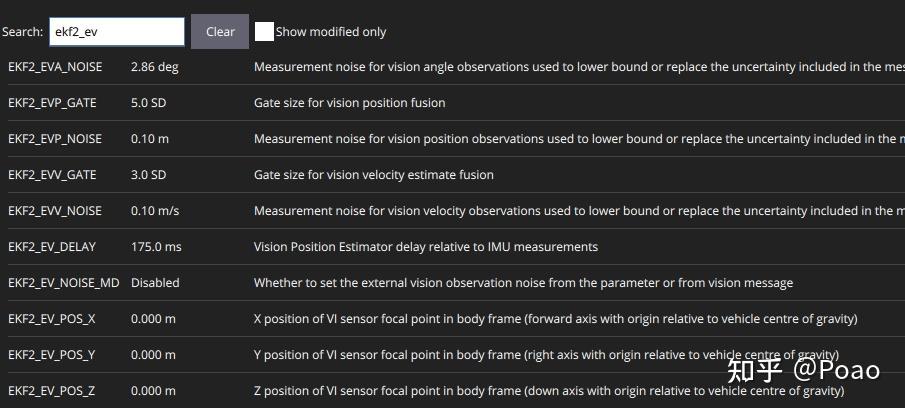Open the EKF2_EVP_GATE 5.0 SD value
Screen dimensions: 905x408
point(148,103)
